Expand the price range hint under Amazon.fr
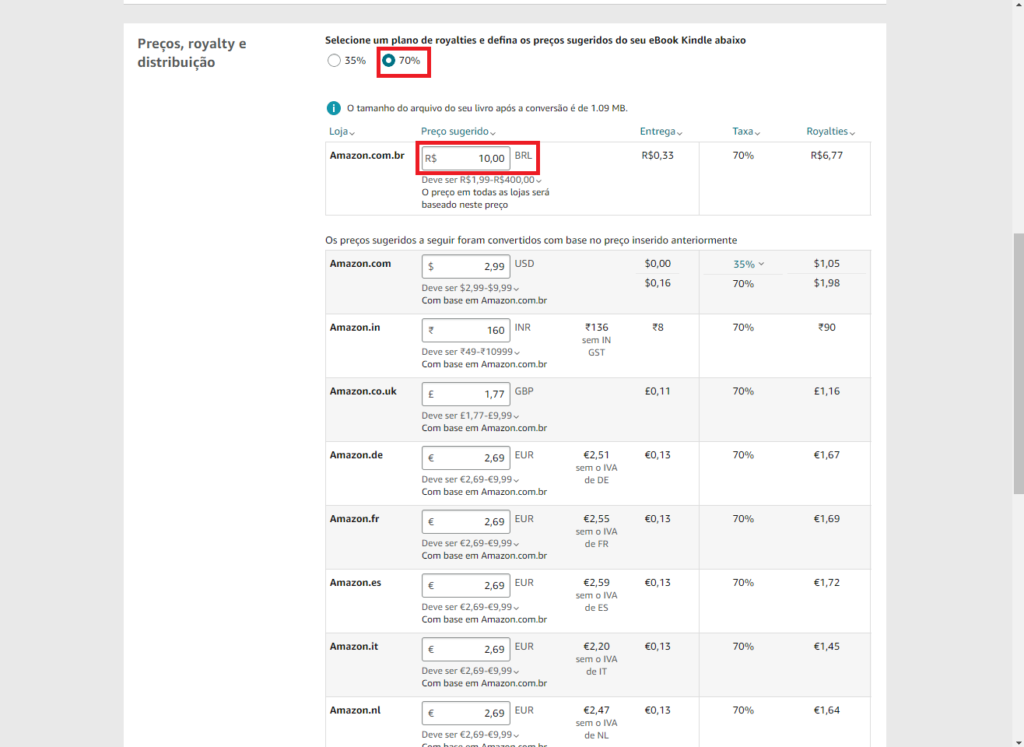 click(x=470, y=543)
